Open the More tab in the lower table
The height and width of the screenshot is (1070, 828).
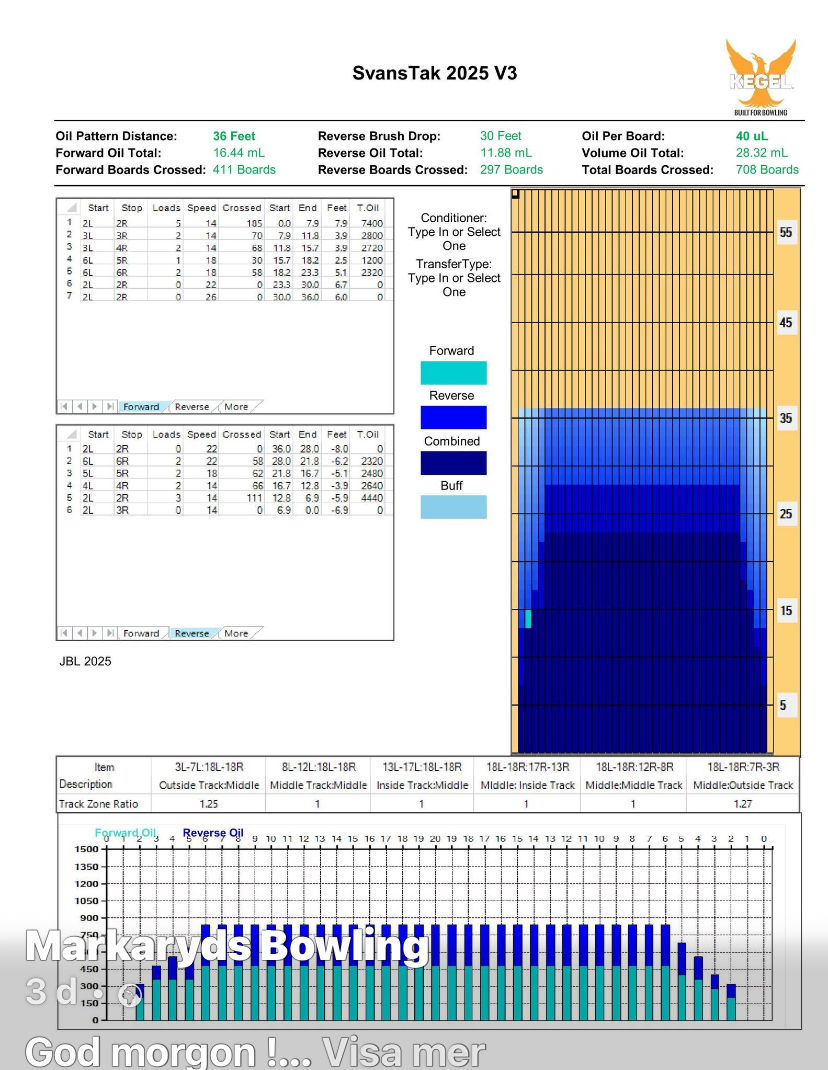pos(236,633)
